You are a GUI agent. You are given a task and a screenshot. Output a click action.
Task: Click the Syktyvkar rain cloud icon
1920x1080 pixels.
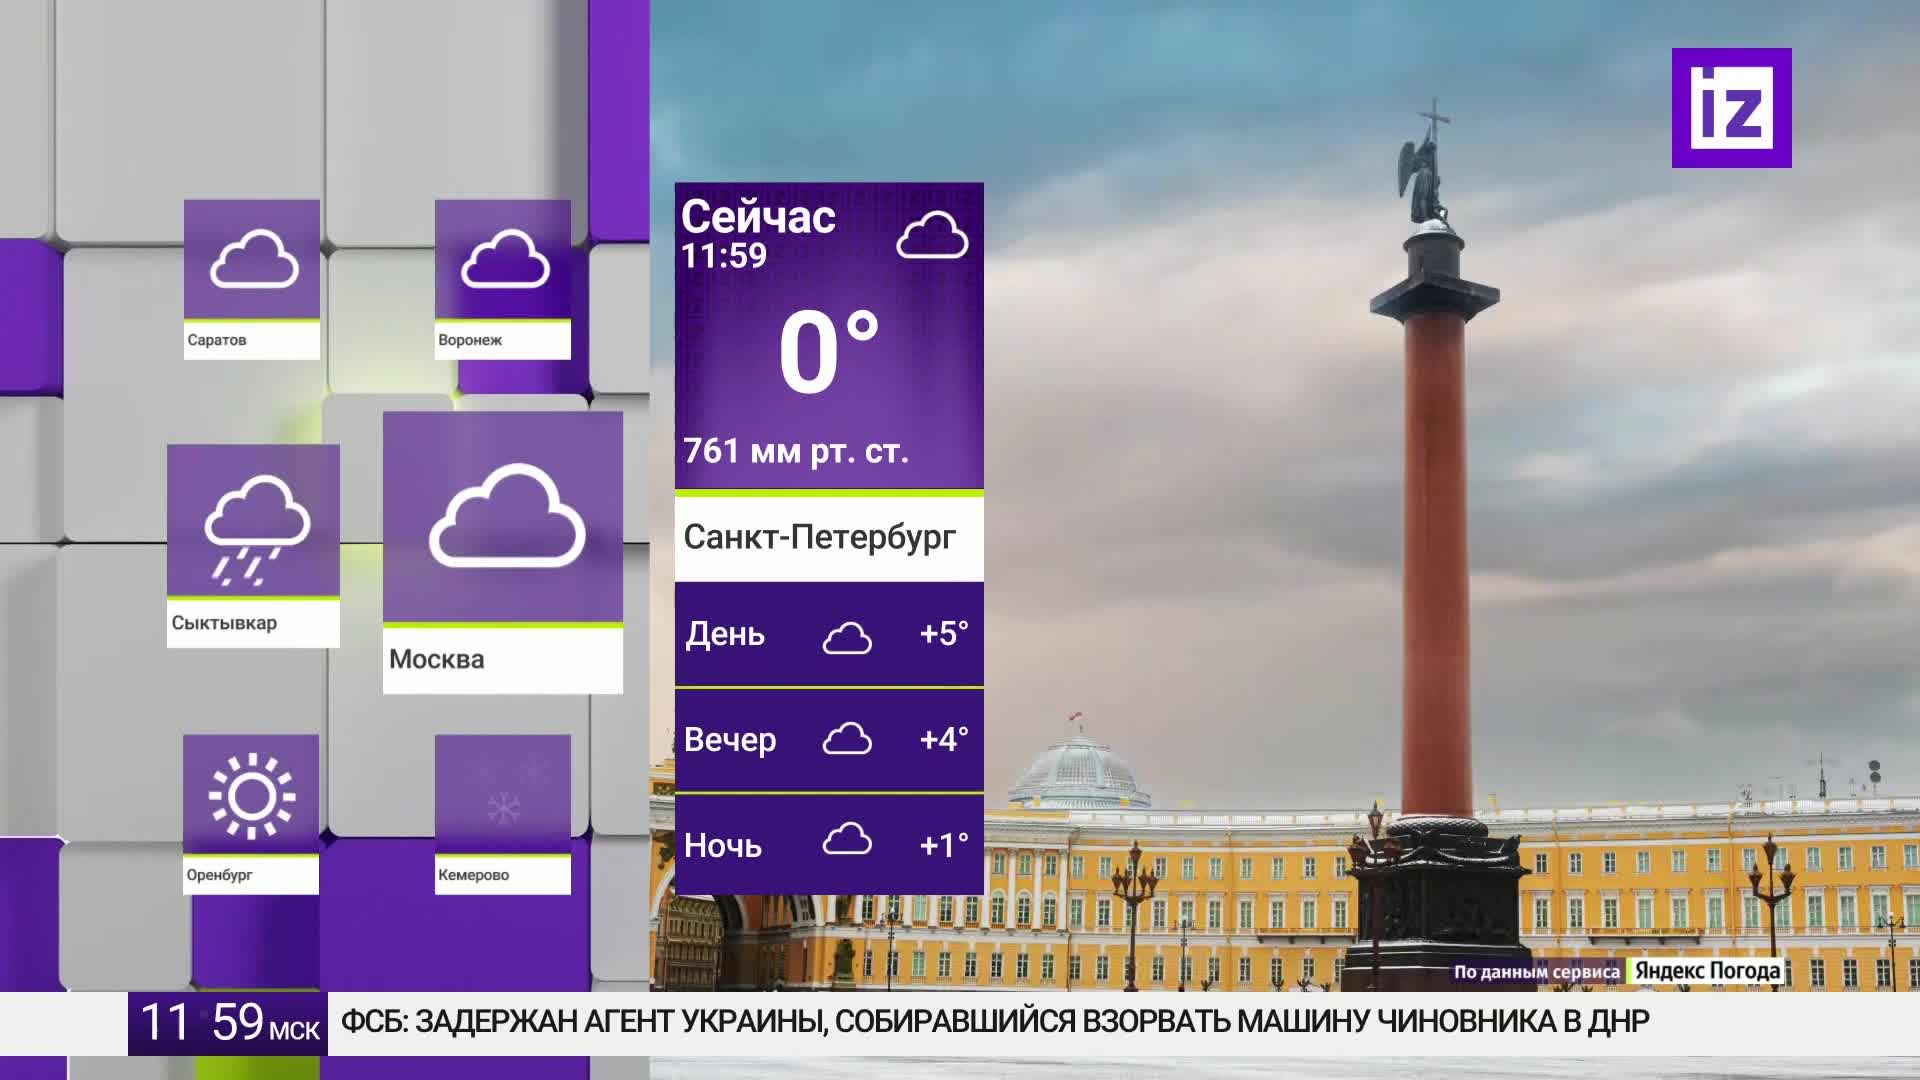pos(257,529)
